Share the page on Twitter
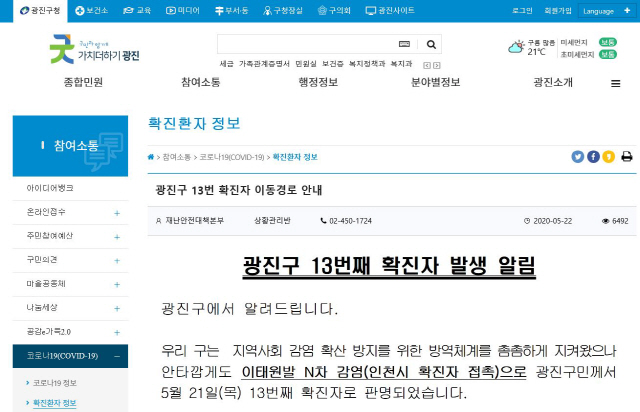 point(578,157)
